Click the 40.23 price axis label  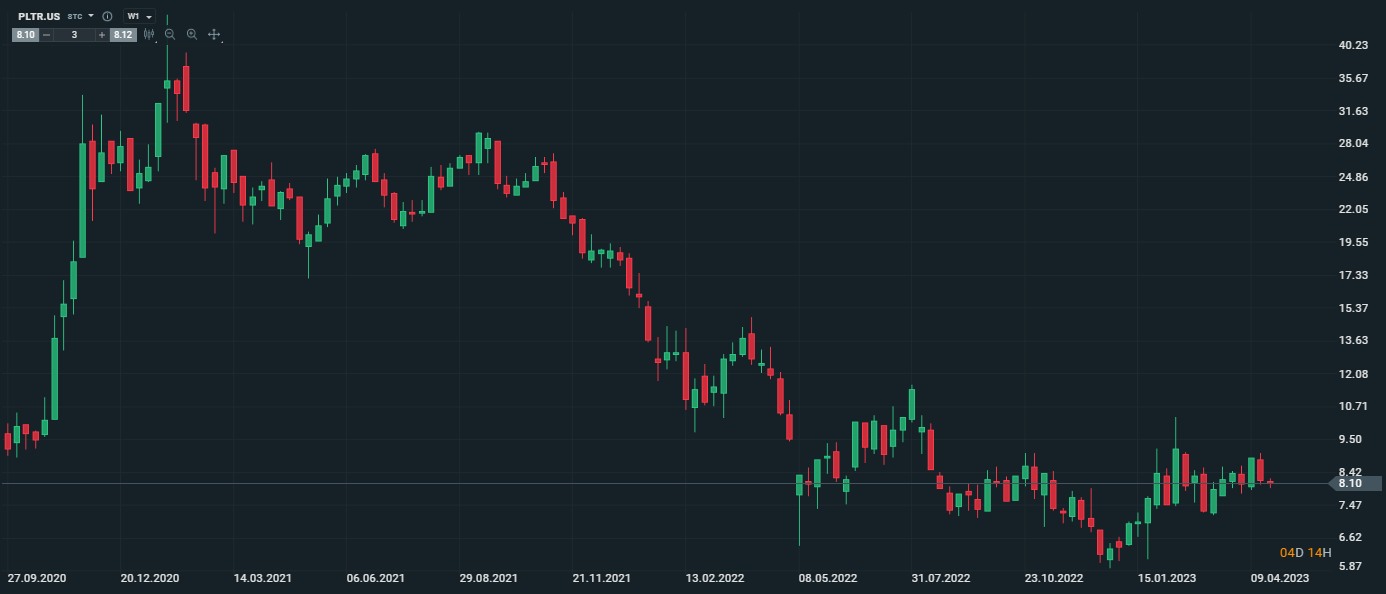1352,44
